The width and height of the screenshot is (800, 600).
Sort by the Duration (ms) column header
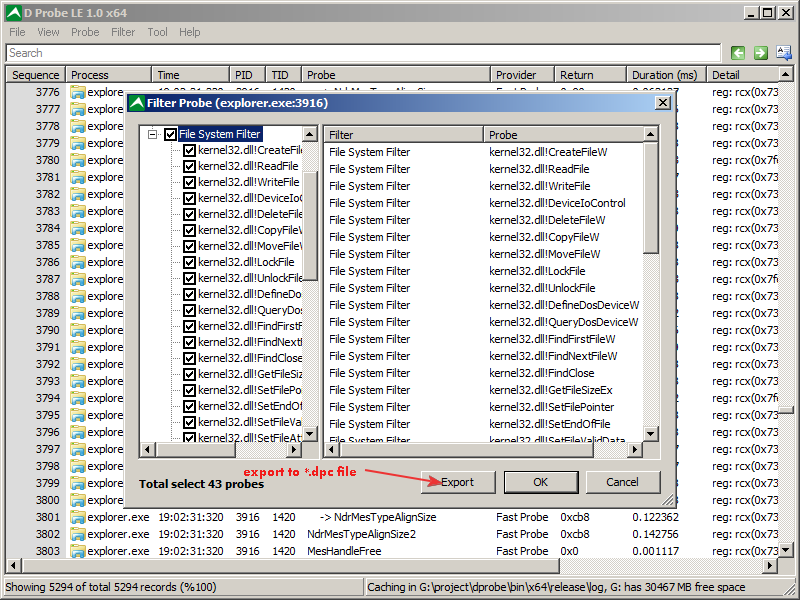pyautogui.click(x=665, y=75)
